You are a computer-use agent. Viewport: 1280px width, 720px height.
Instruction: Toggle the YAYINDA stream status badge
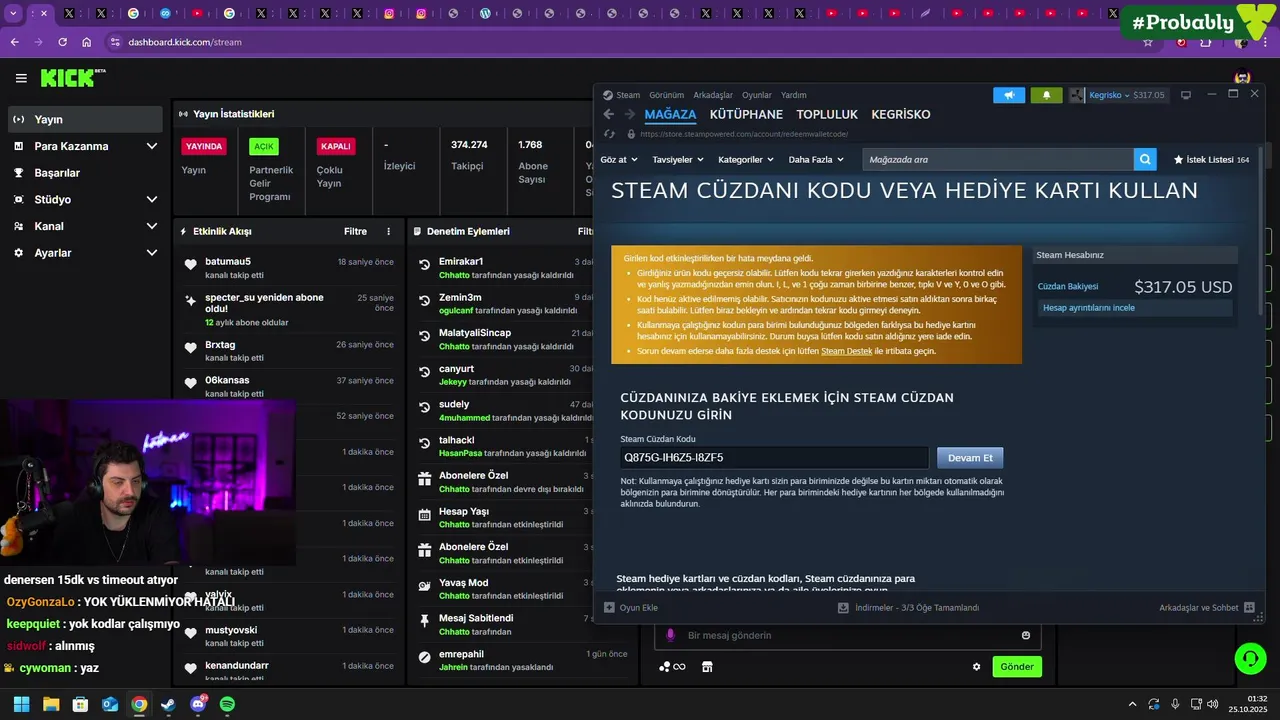coord(204,146)
